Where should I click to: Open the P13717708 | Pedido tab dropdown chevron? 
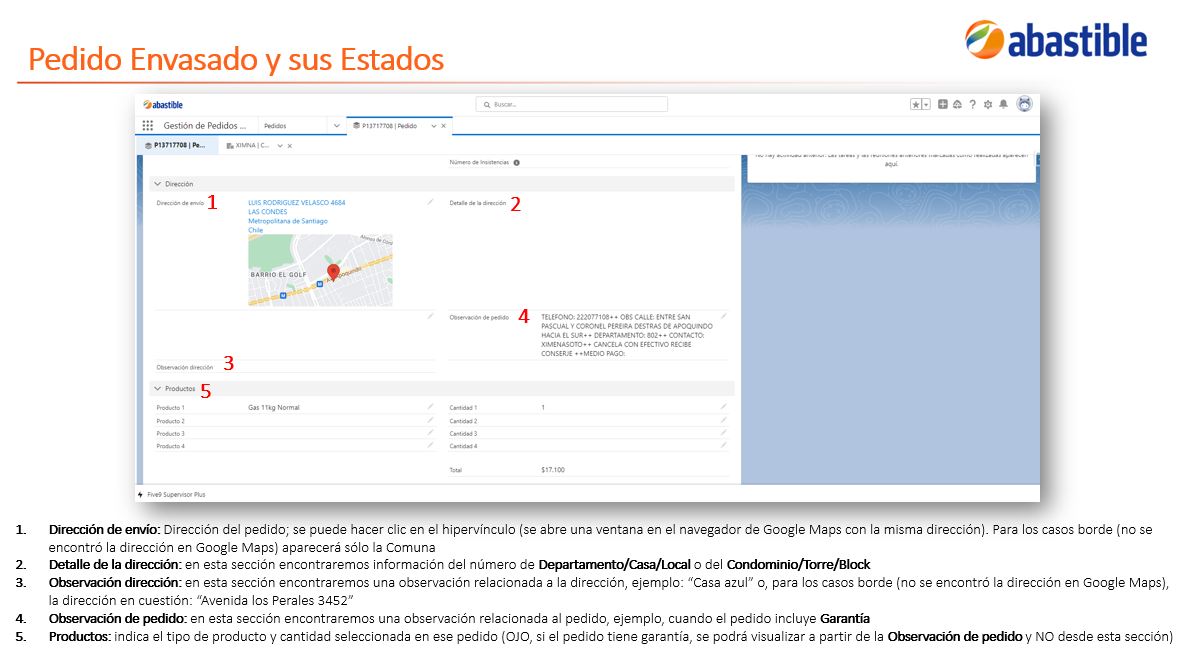coord(434,126)
